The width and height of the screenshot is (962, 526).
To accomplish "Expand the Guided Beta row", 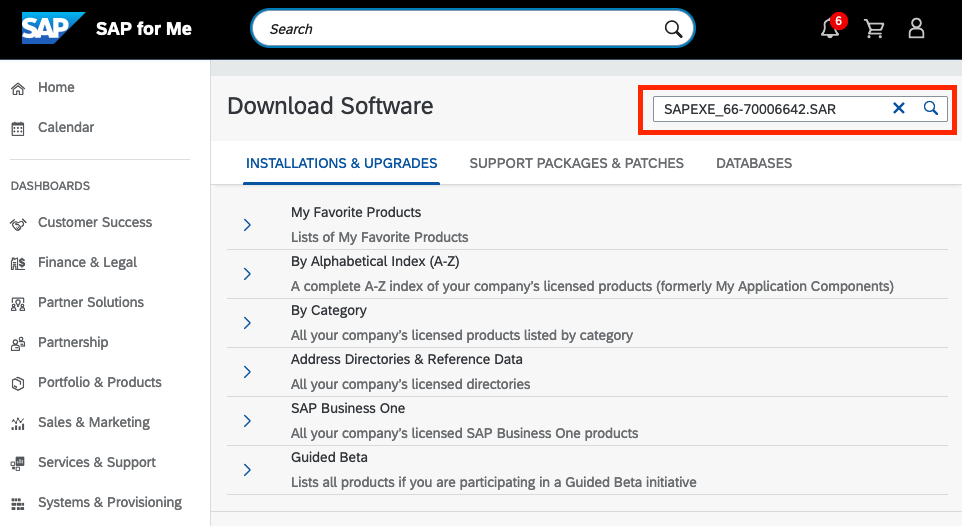I will 247,470.
